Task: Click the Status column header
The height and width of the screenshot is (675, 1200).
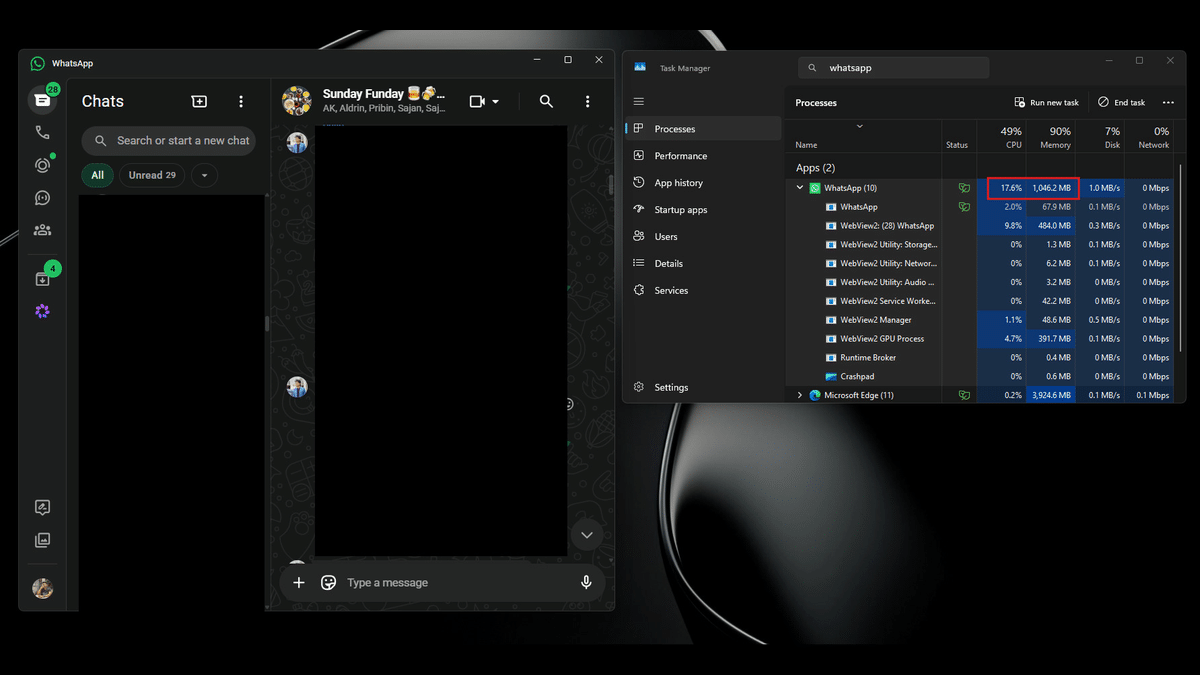Action: point(957,145)
